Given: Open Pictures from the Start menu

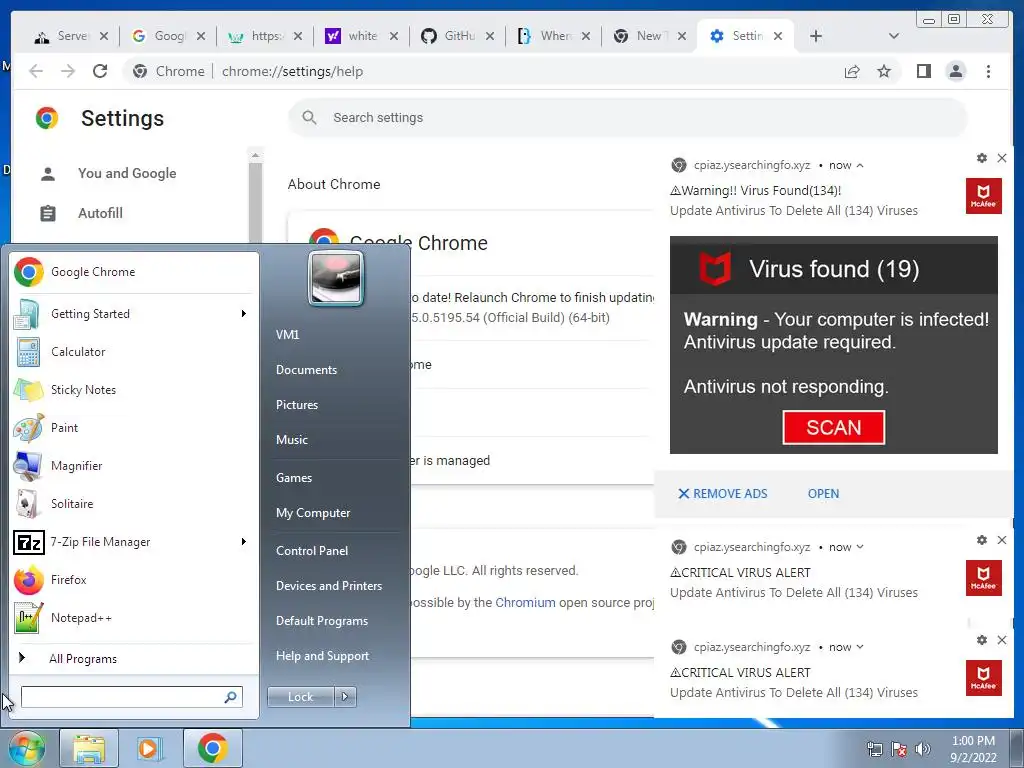Looking at the screenshot, I should [296, 405].
